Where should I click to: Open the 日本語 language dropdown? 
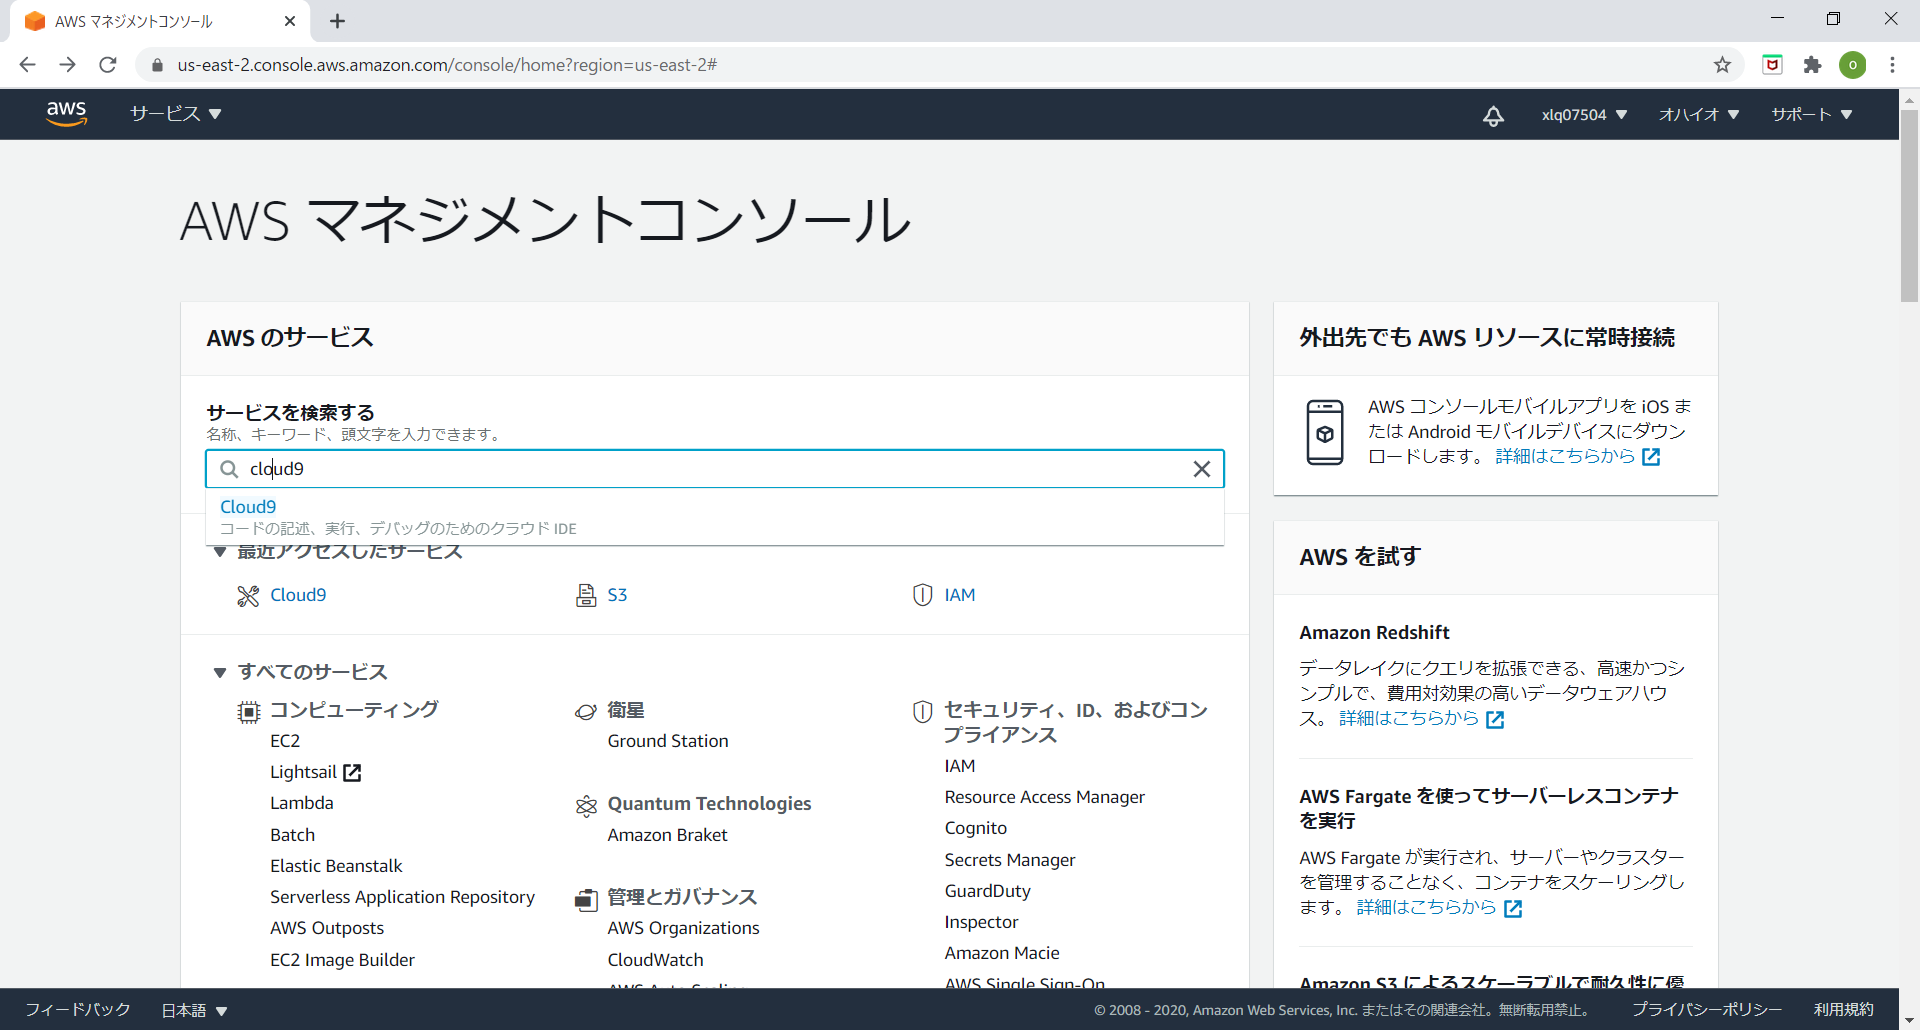click(x=195, y=1011)
